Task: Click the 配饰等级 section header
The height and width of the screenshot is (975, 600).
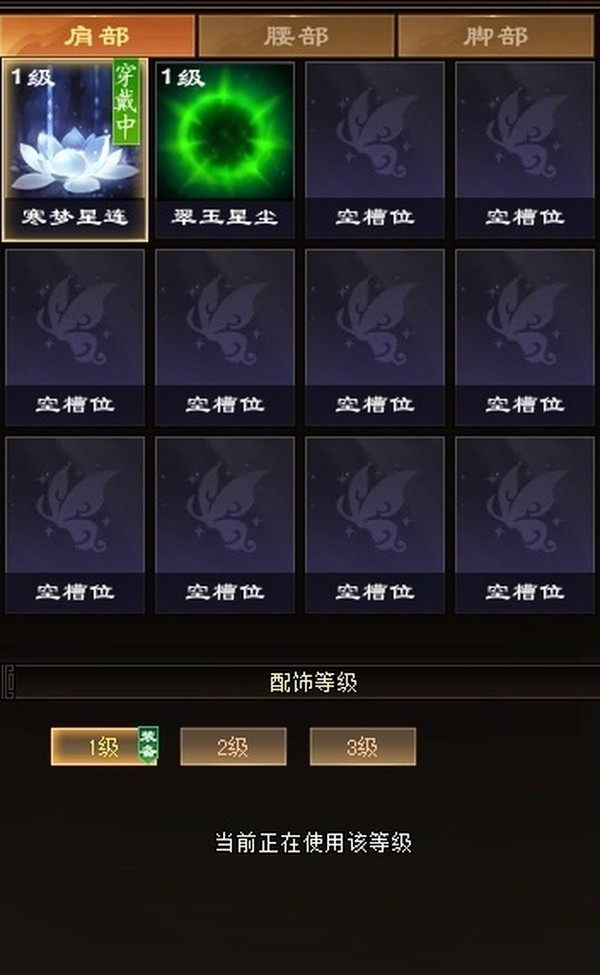Action: pyautogui.click(x=313, y=682)
